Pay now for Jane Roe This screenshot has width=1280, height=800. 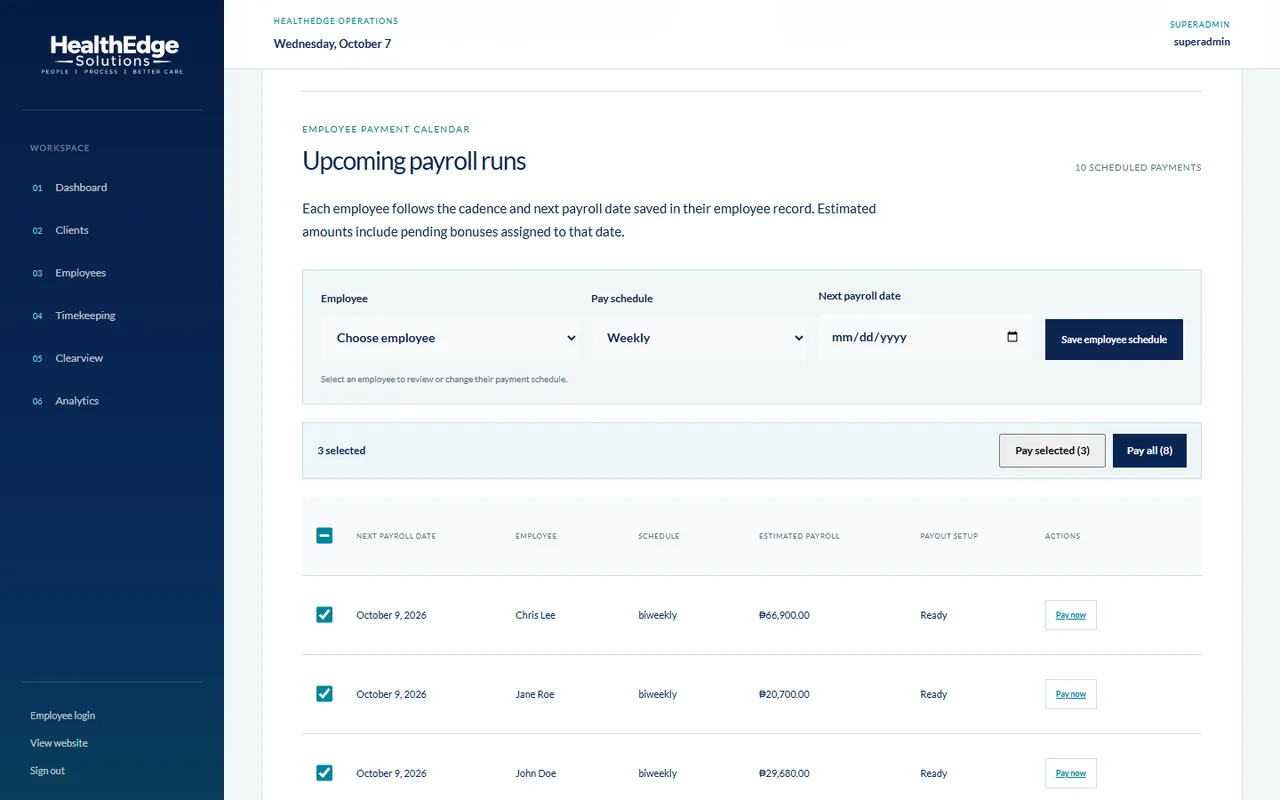1071,694
